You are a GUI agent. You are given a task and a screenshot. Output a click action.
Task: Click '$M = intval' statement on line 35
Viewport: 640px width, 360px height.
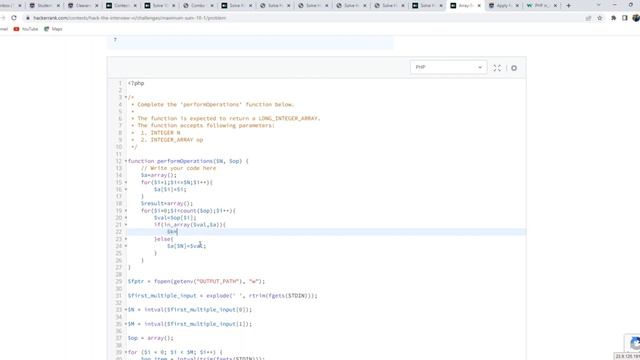pos(190,324)
